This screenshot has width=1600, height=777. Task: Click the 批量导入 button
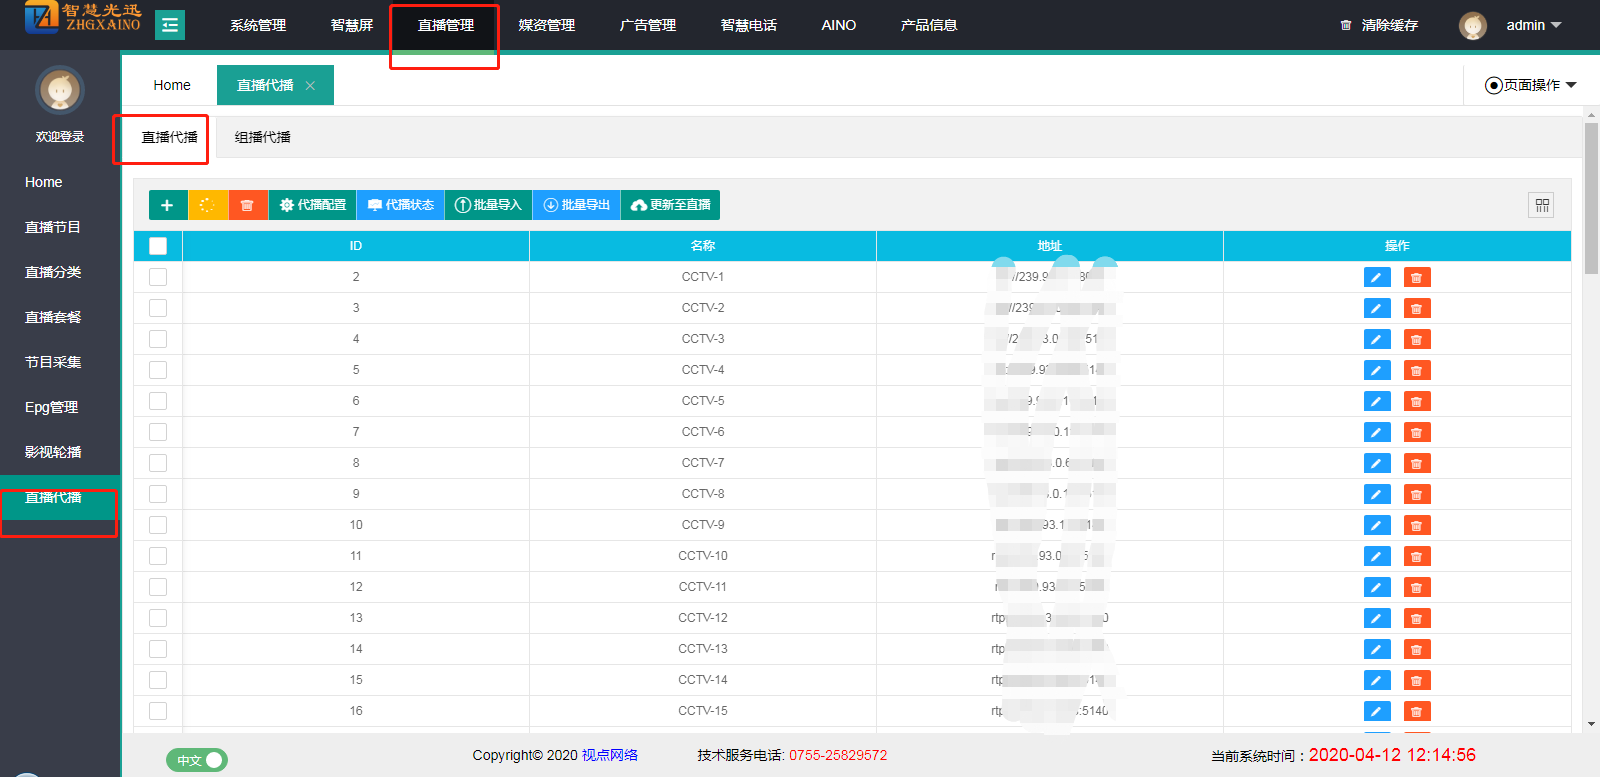(x=488, y=205)
